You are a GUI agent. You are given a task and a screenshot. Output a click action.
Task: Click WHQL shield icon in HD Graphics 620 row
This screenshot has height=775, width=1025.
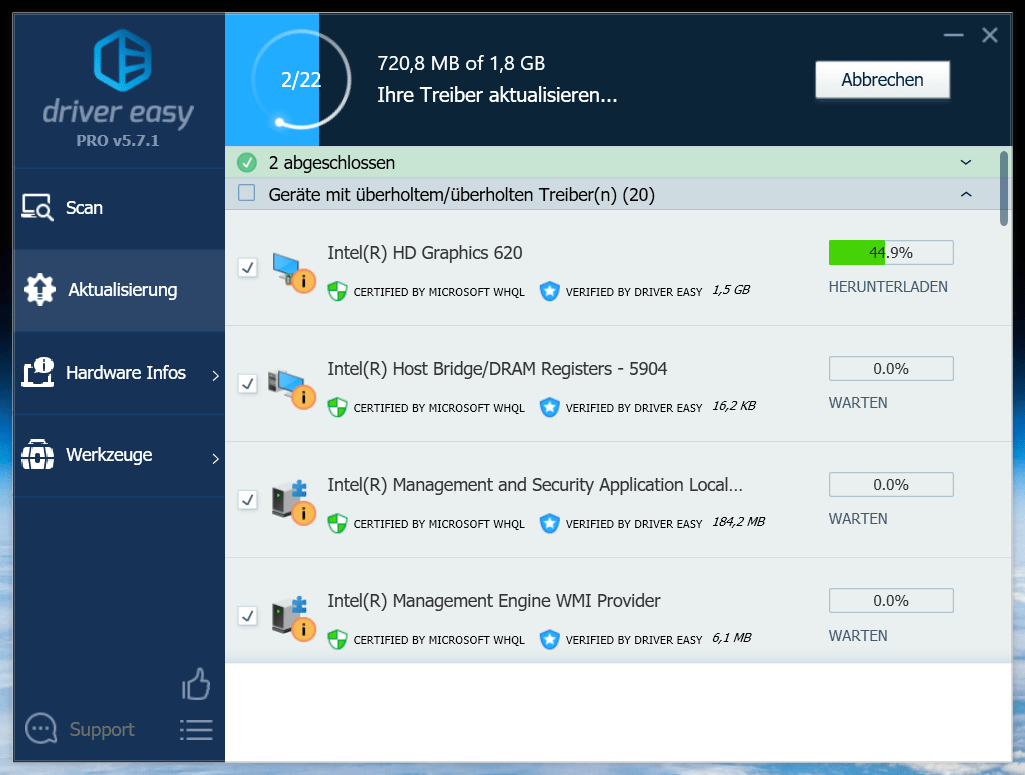click(337, 291)
